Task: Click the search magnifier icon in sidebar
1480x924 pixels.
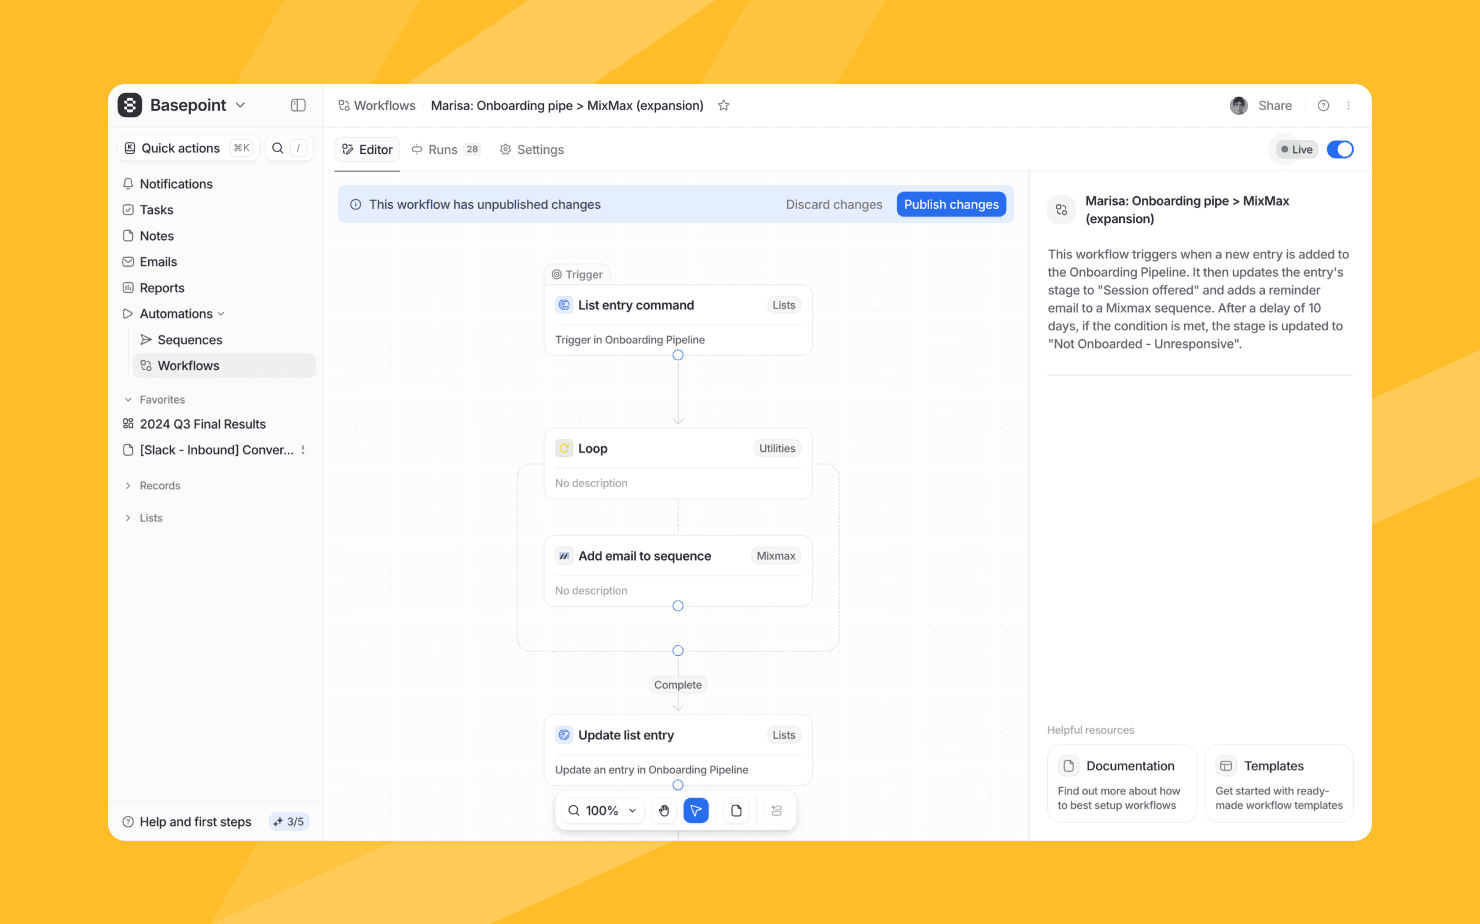Action: coord(278,148)
